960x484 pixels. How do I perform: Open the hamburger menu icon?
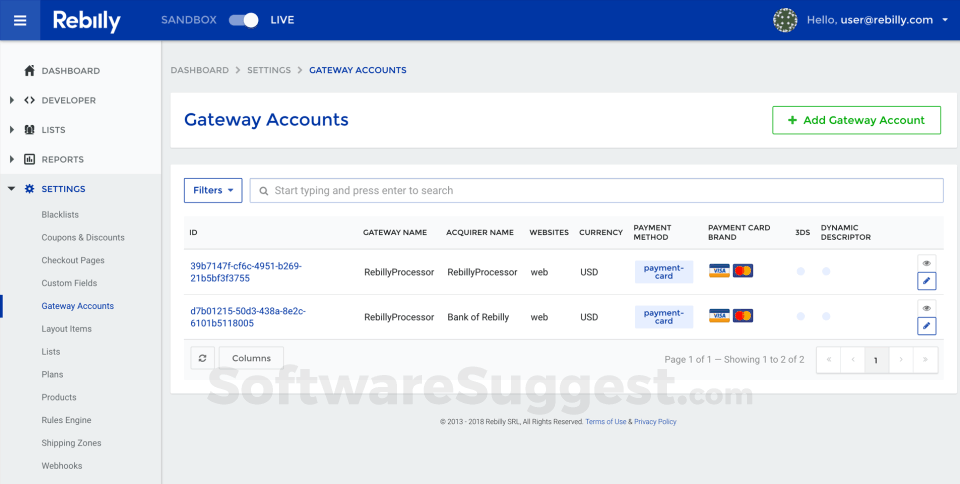click(20, 20)
